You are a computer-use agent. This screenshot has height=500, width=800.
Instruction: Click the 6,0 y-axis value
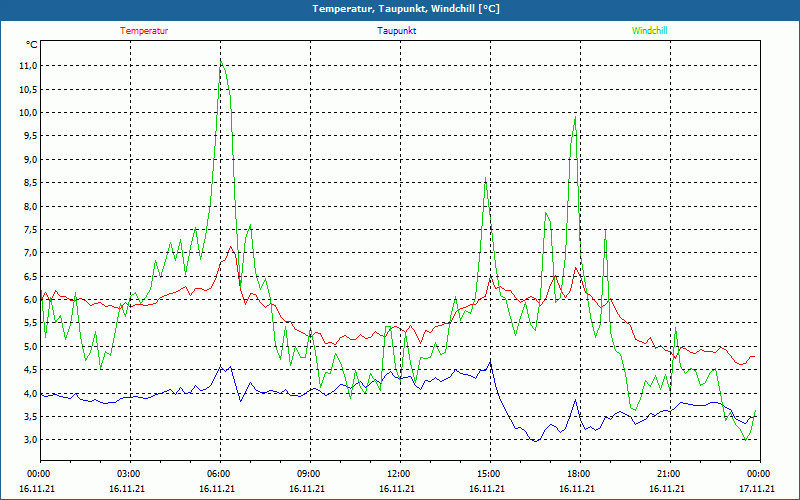click(x=30, y=299)
